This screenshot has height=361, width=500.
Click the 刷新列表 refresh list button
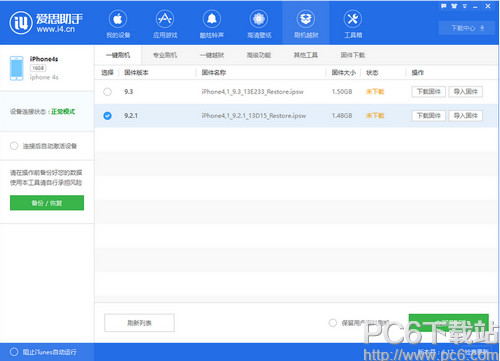[x=139, y=323]
